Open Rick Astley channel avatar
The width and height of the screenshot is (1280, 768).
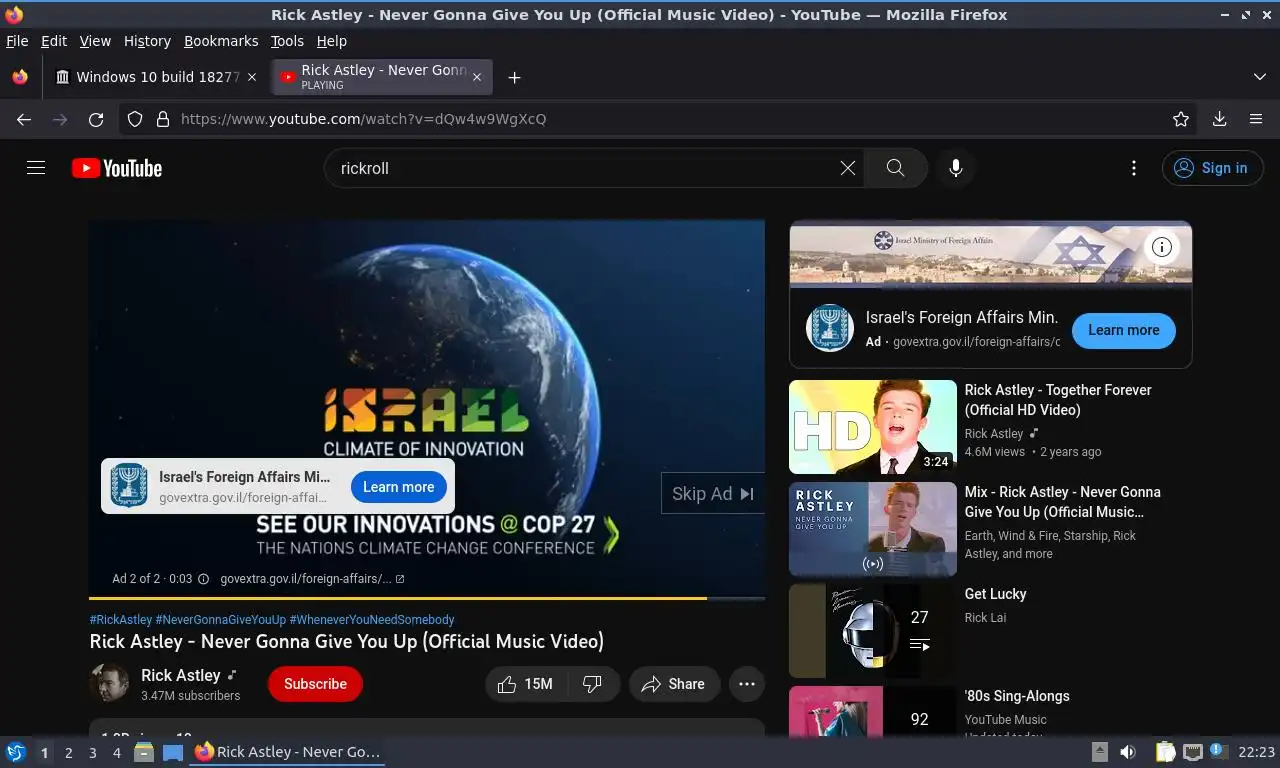[109, 684]
